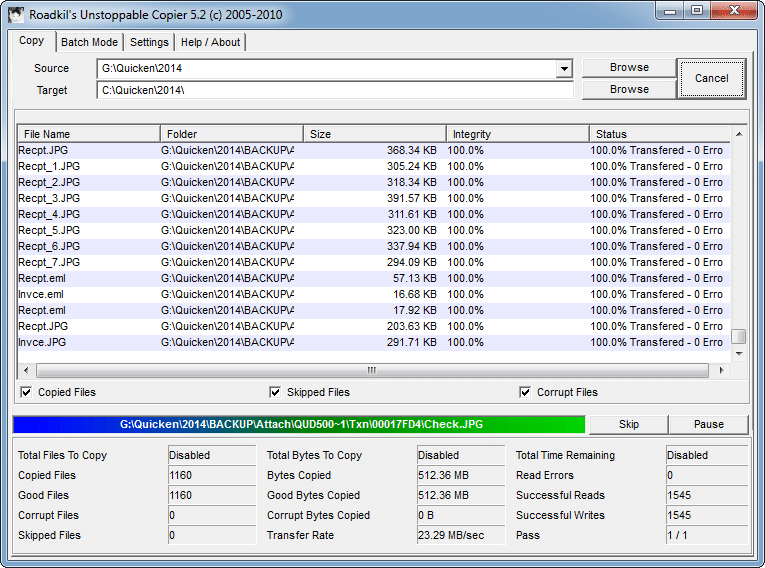
Task: Click the Check.JPG copy progress bar
Action: [299, 425]
